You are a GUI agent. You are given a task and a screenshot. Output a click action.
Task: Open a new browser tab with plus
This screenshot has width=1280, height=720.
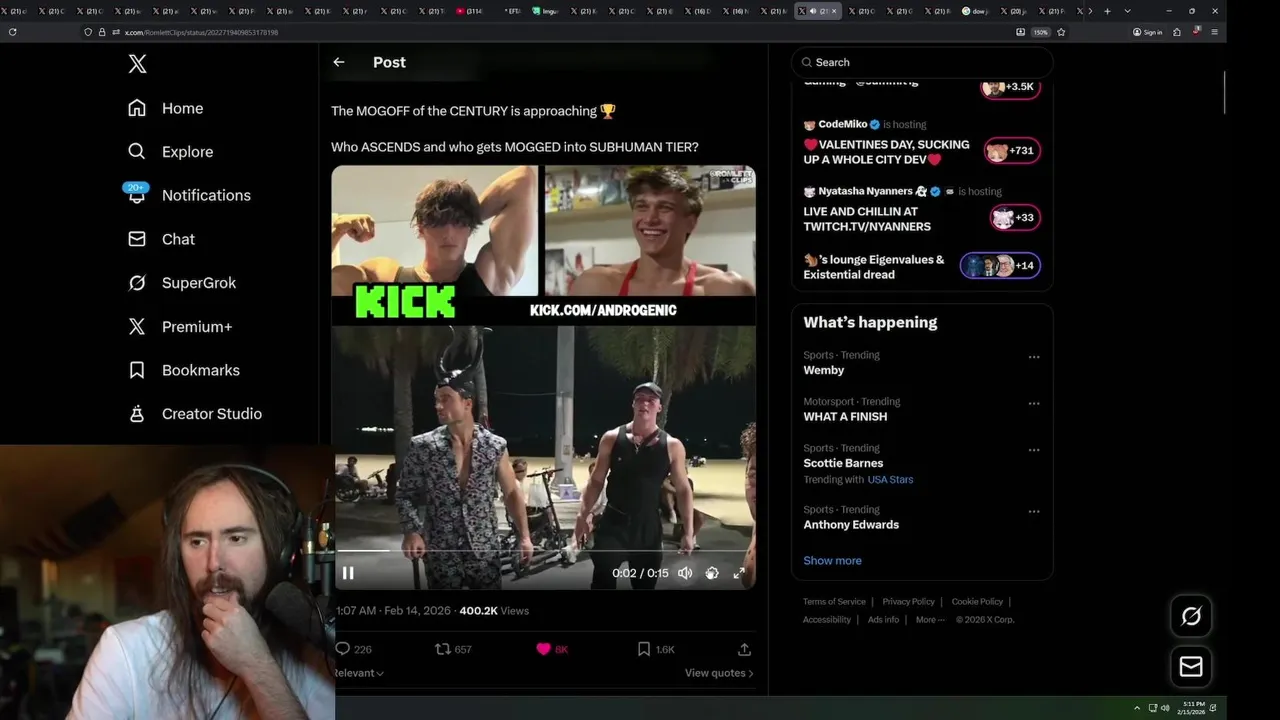1108,11
